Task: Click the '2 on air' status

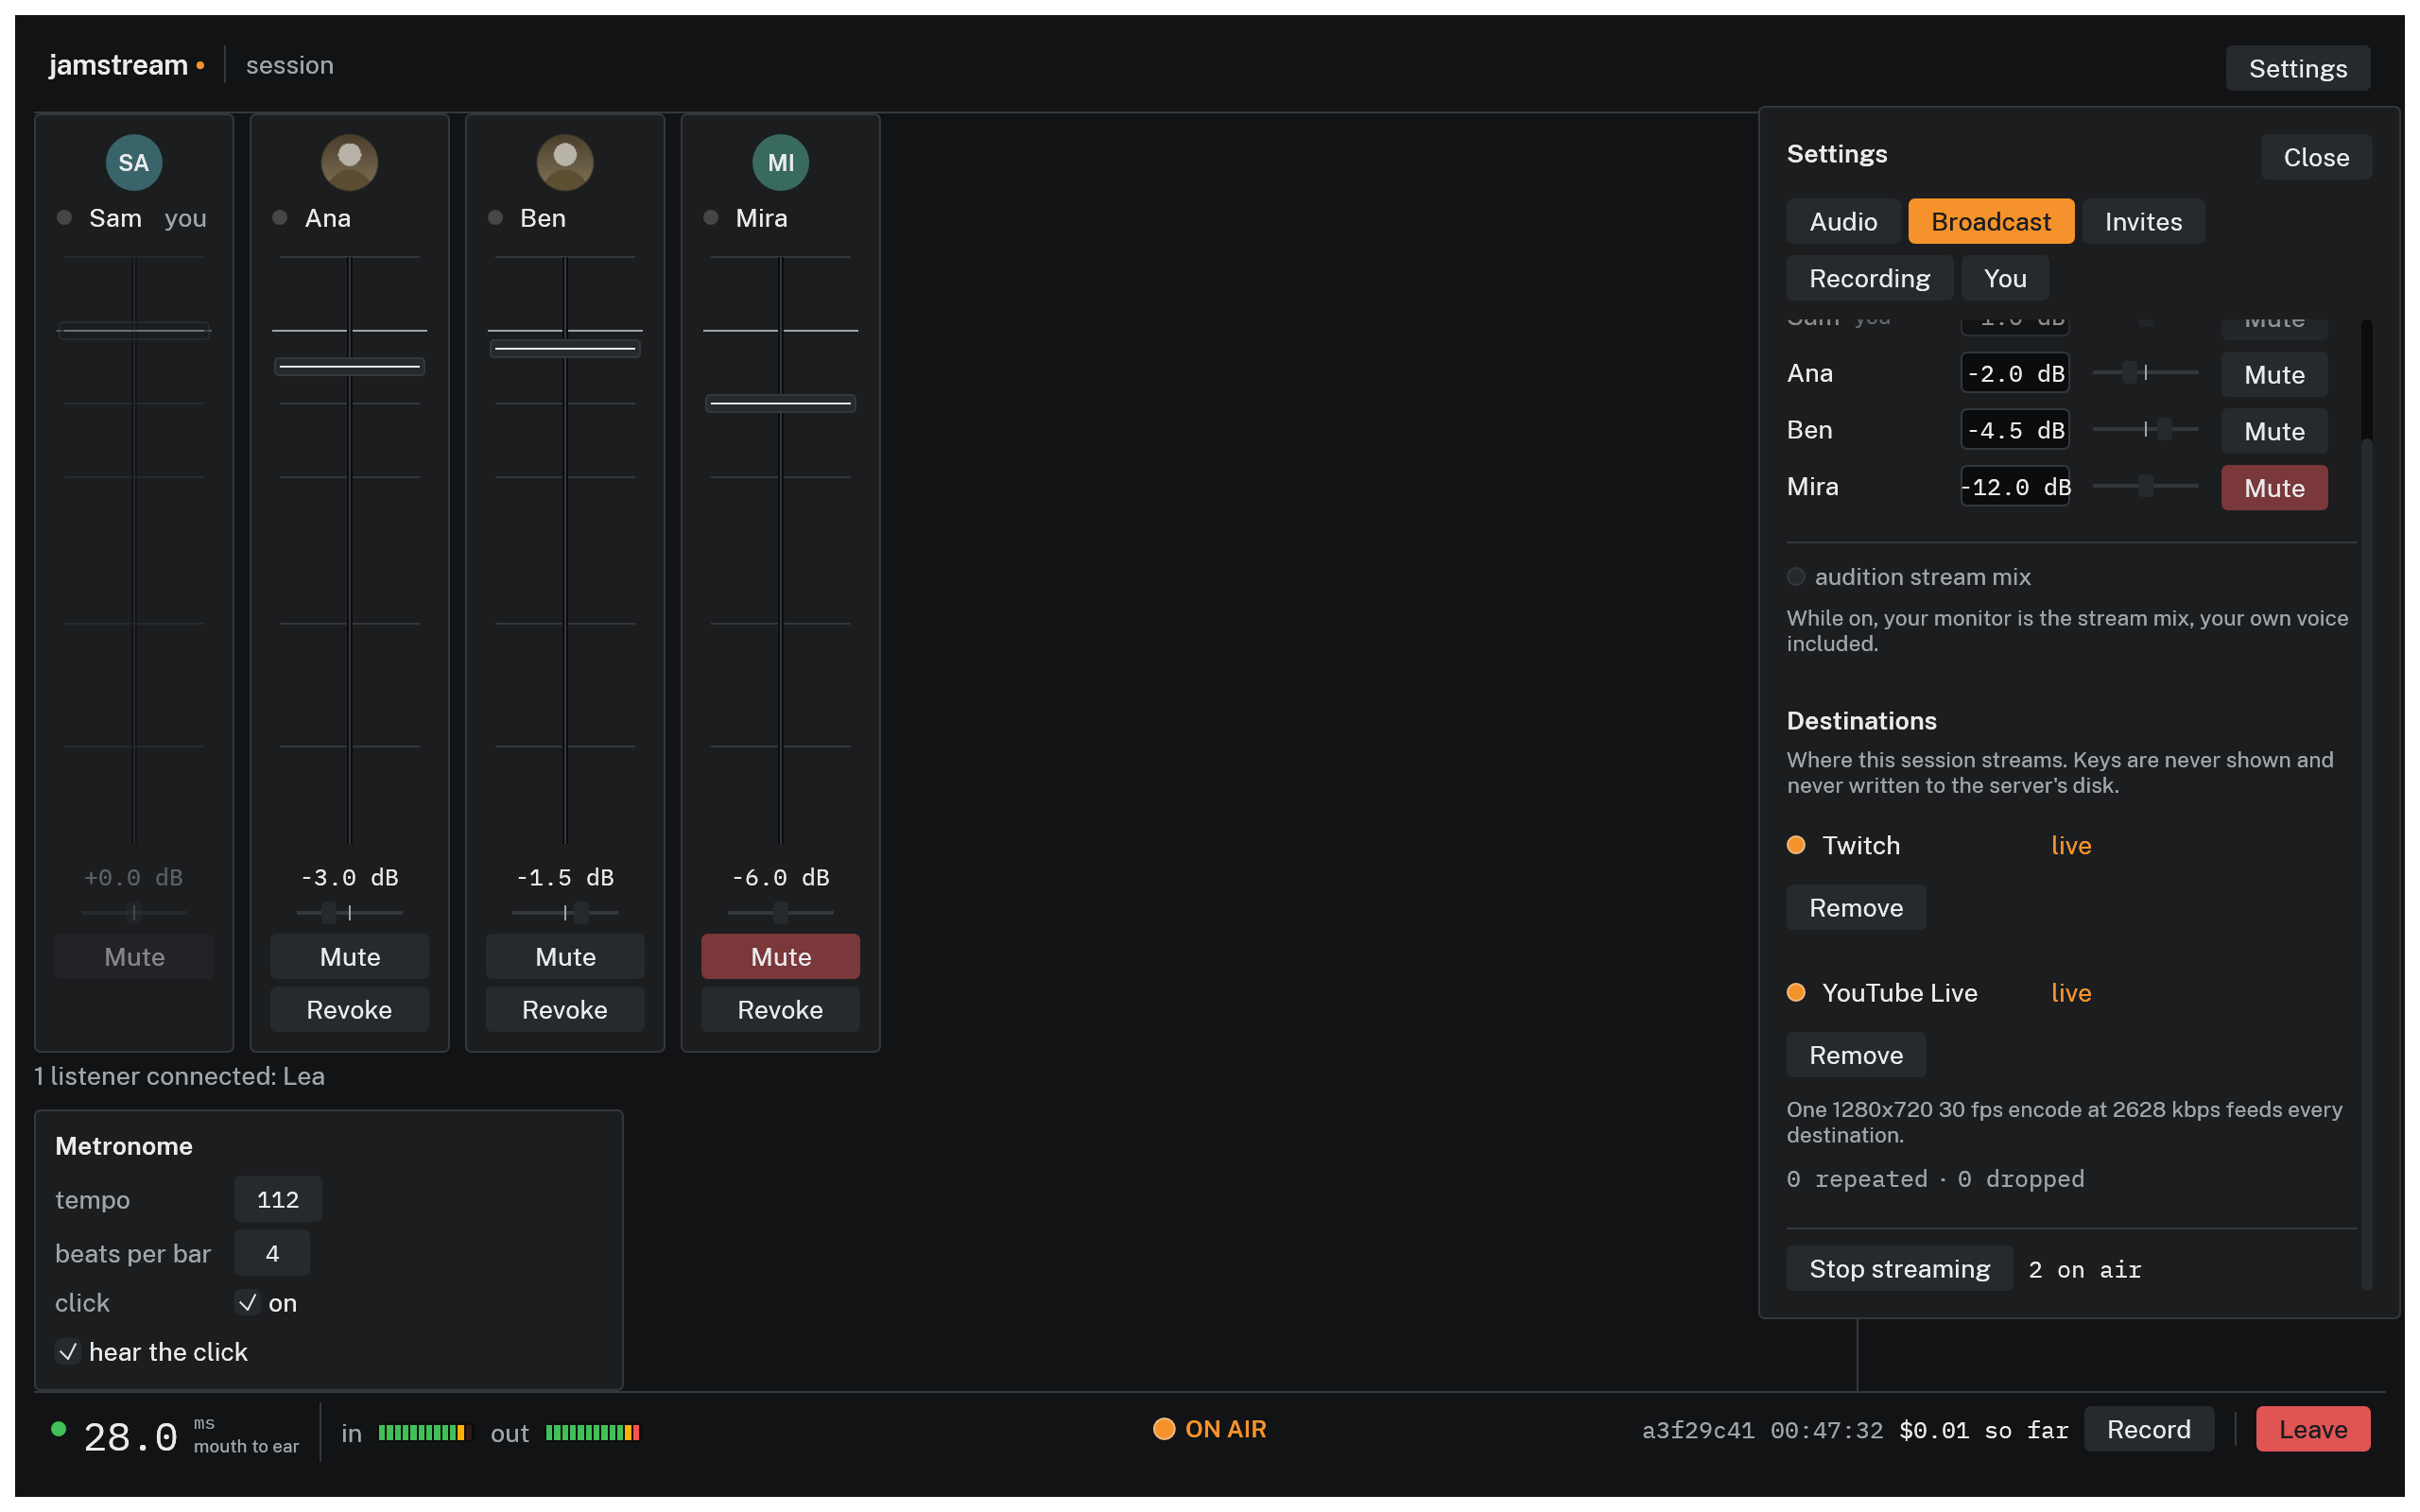Action: point(2084,1269)
